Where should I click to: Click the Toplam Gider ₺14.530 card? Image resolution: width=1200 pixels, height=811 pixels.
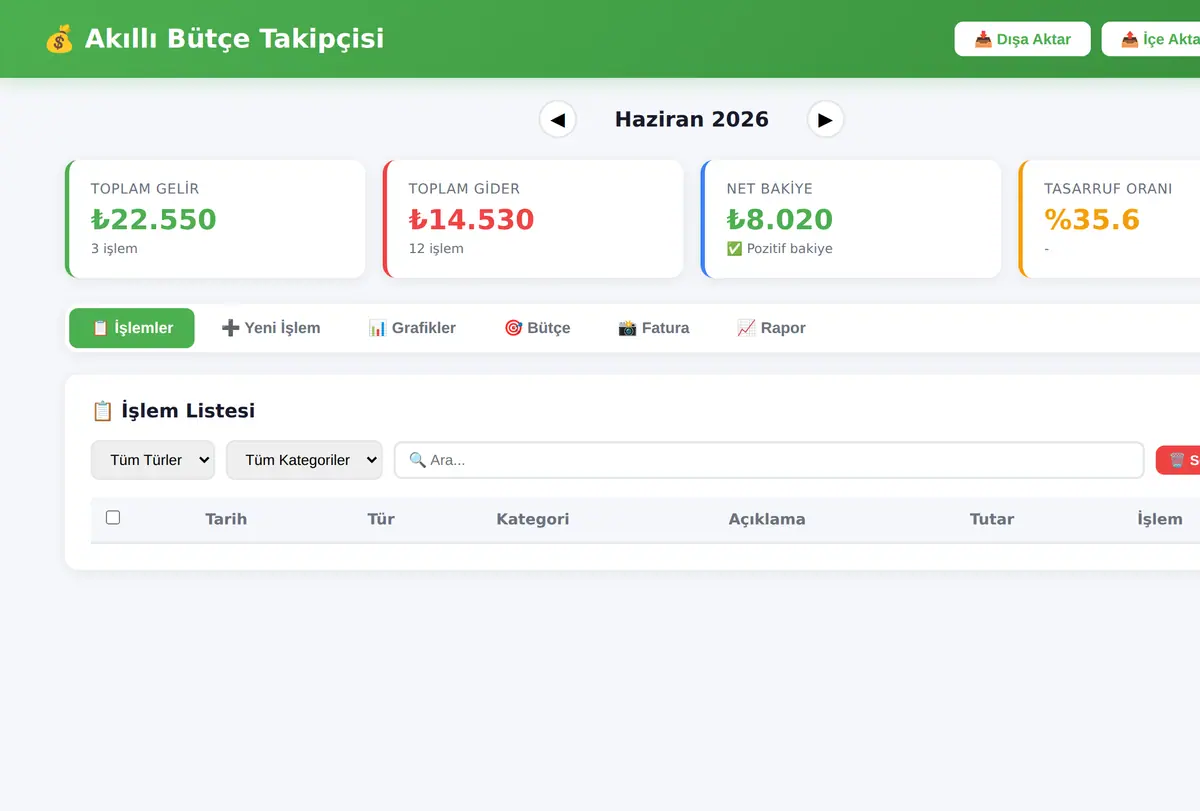[533, 219]
